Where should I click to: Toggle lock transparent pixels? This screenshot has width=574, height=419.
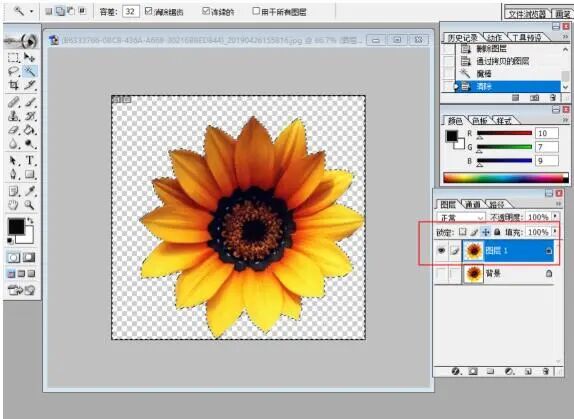[463, 232]
